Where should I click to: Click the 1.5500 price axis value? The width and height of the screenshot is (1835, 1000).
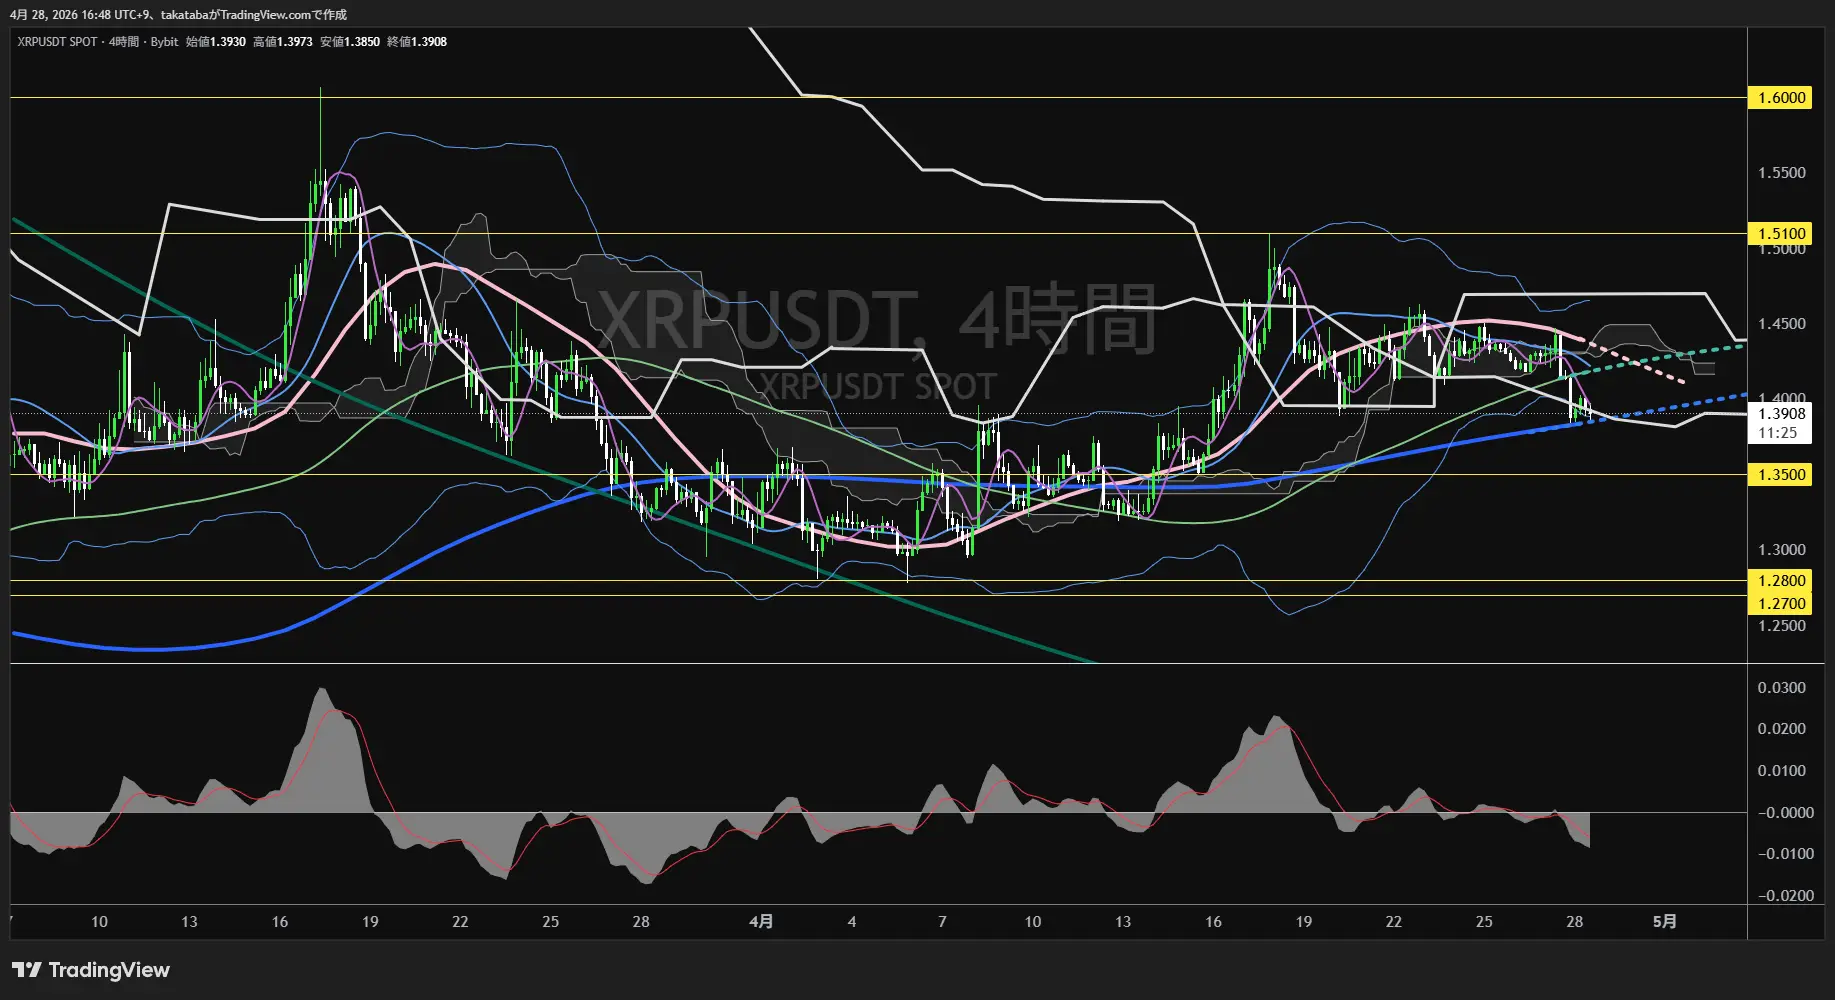[x=1781, y=173]
